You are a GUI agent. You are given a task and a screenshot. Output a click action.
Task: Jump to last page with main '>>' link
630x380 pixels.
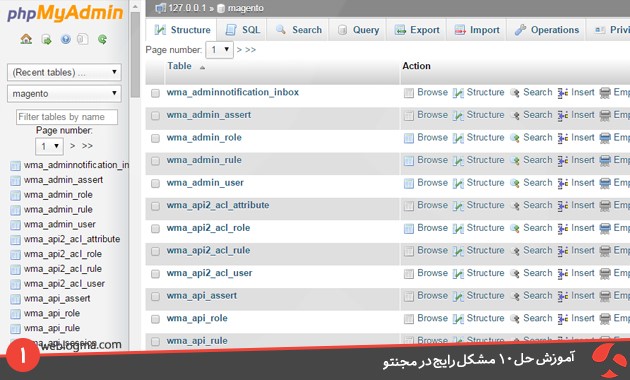click(251, 50)
